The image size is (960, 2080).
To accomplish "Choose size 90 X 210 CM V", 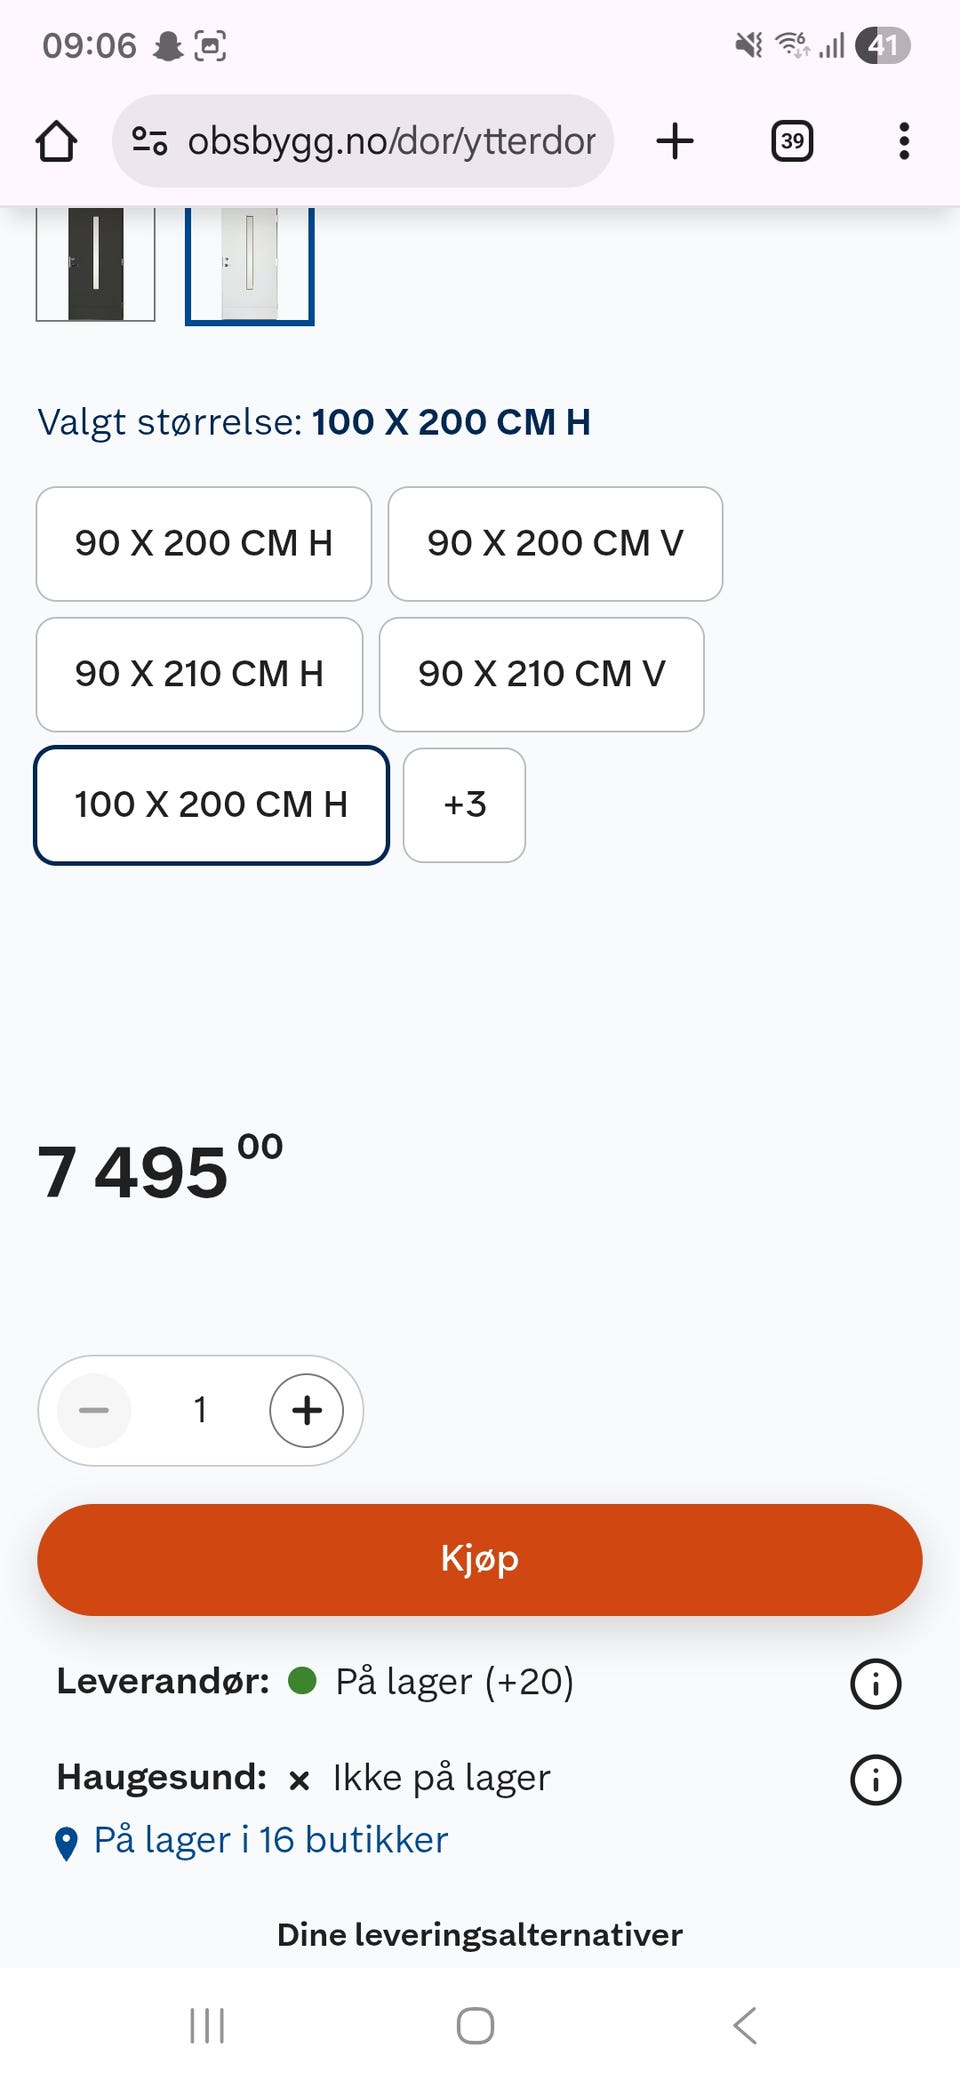I will coord(542,675).
